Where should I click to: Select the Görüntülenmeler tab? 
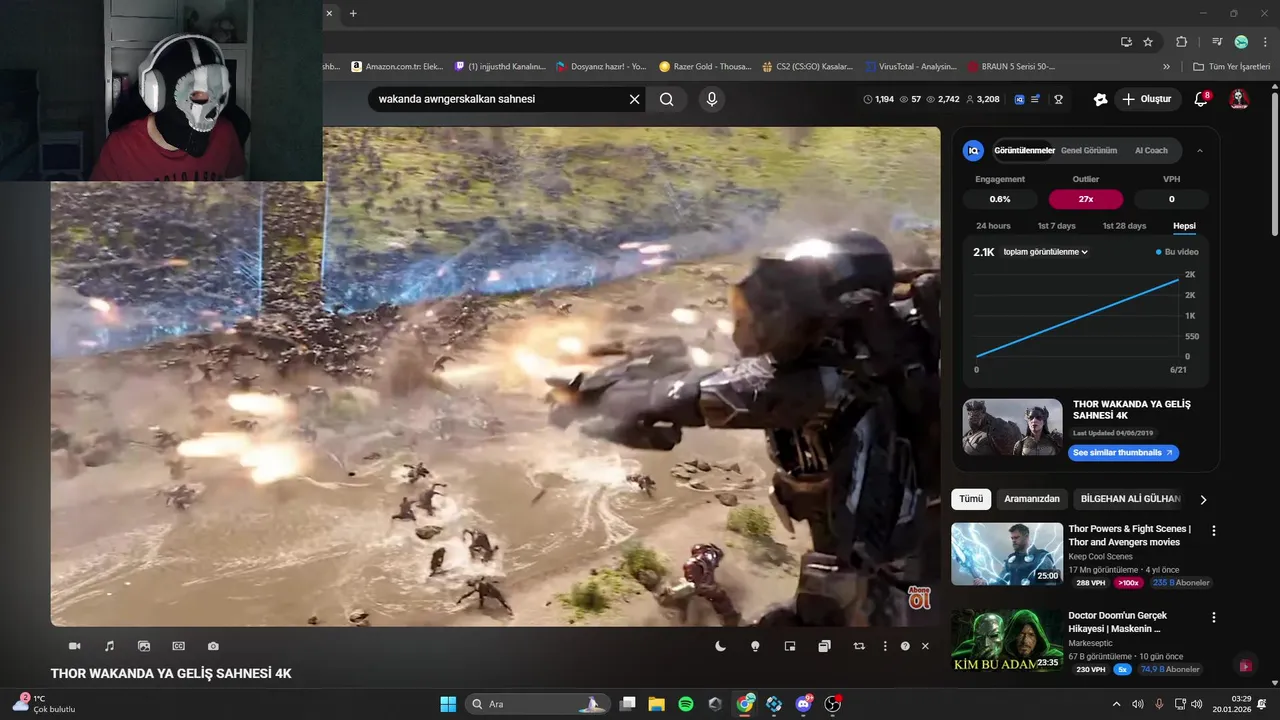click(x=1024, y=151)
